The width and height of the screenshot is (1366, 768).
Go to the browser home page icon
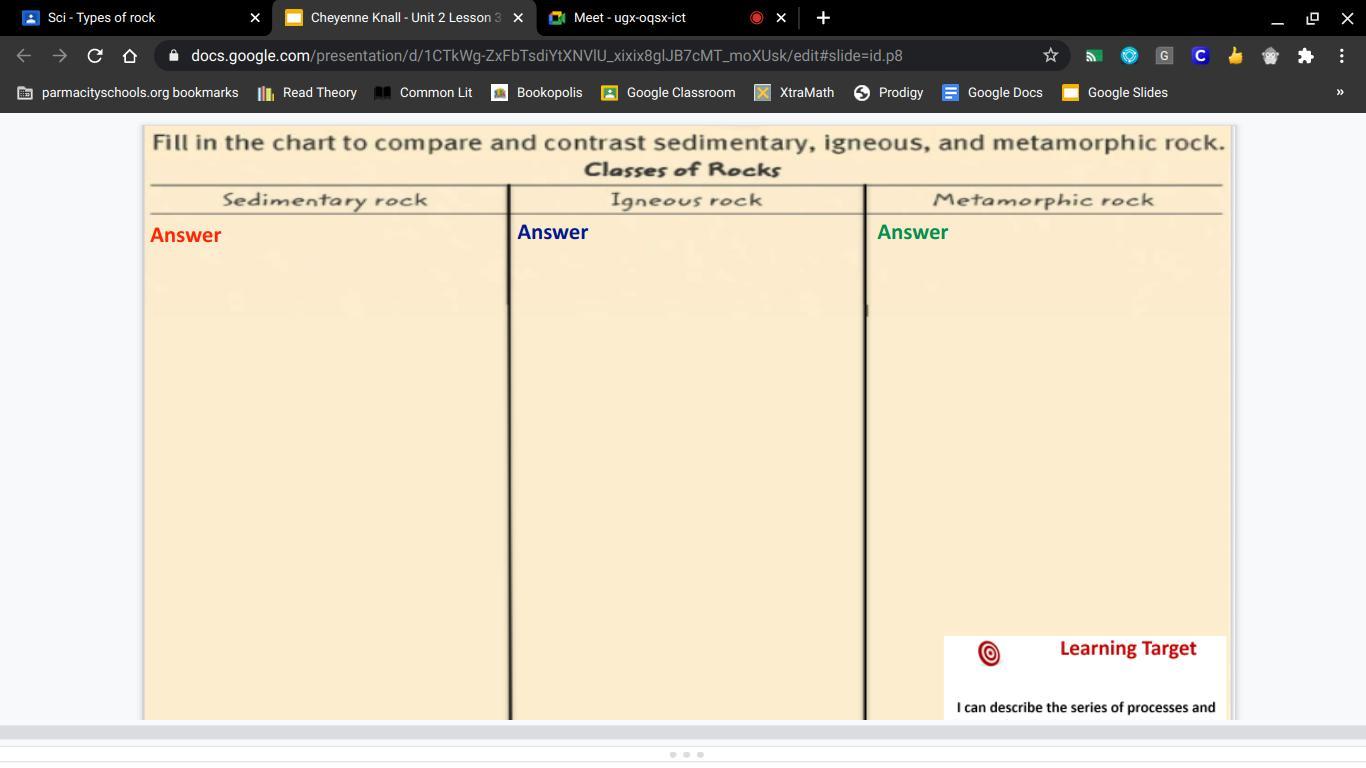129,56
